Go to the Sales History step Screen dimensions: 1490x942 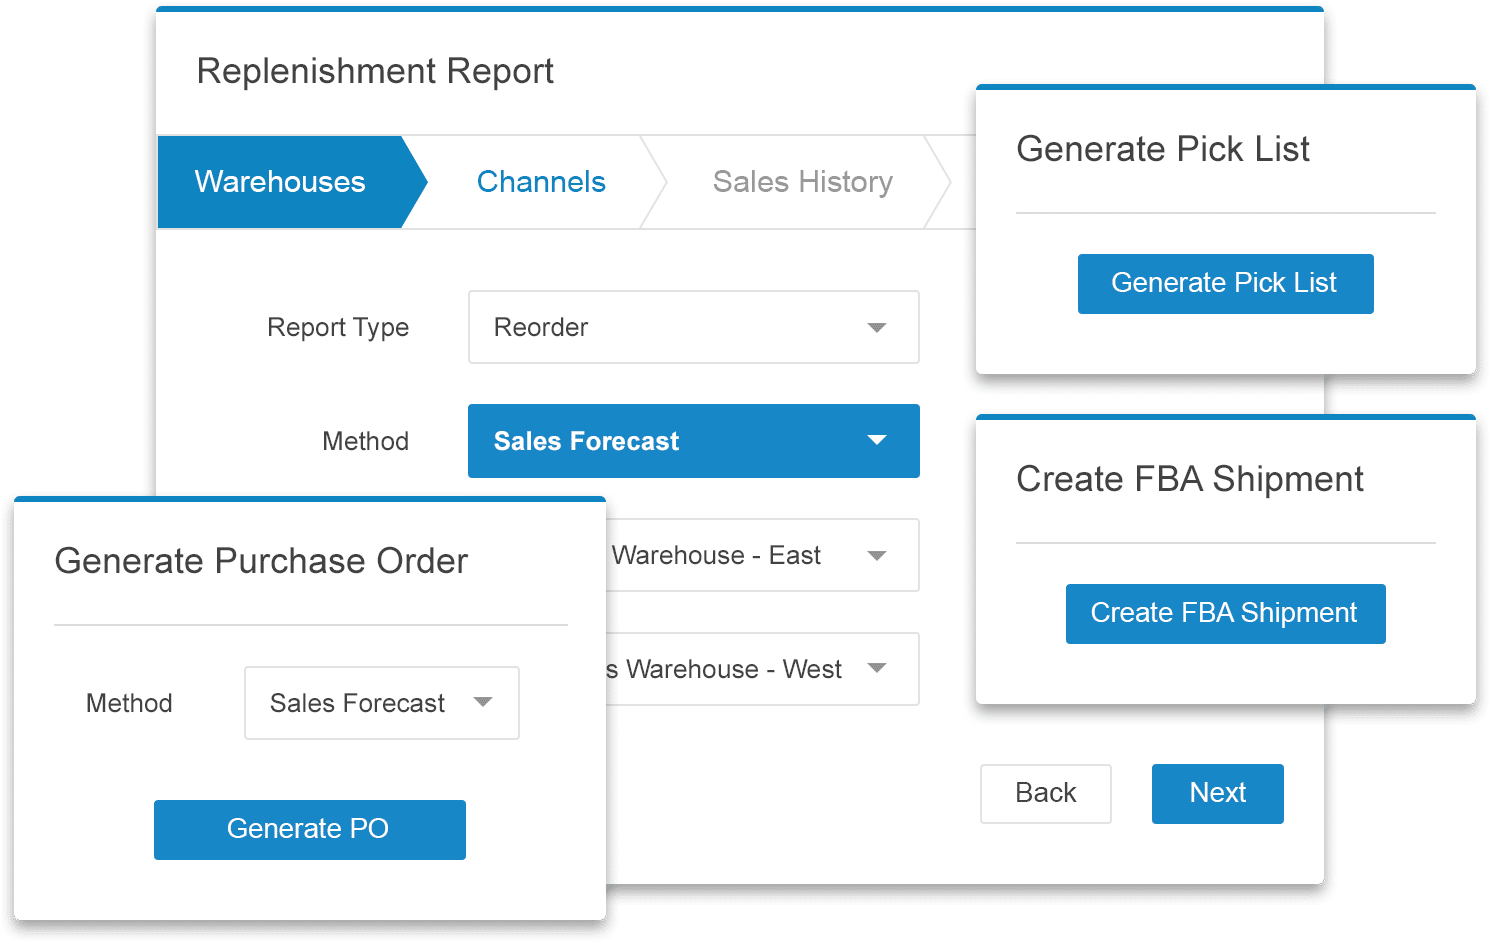(x=802, y=182)
